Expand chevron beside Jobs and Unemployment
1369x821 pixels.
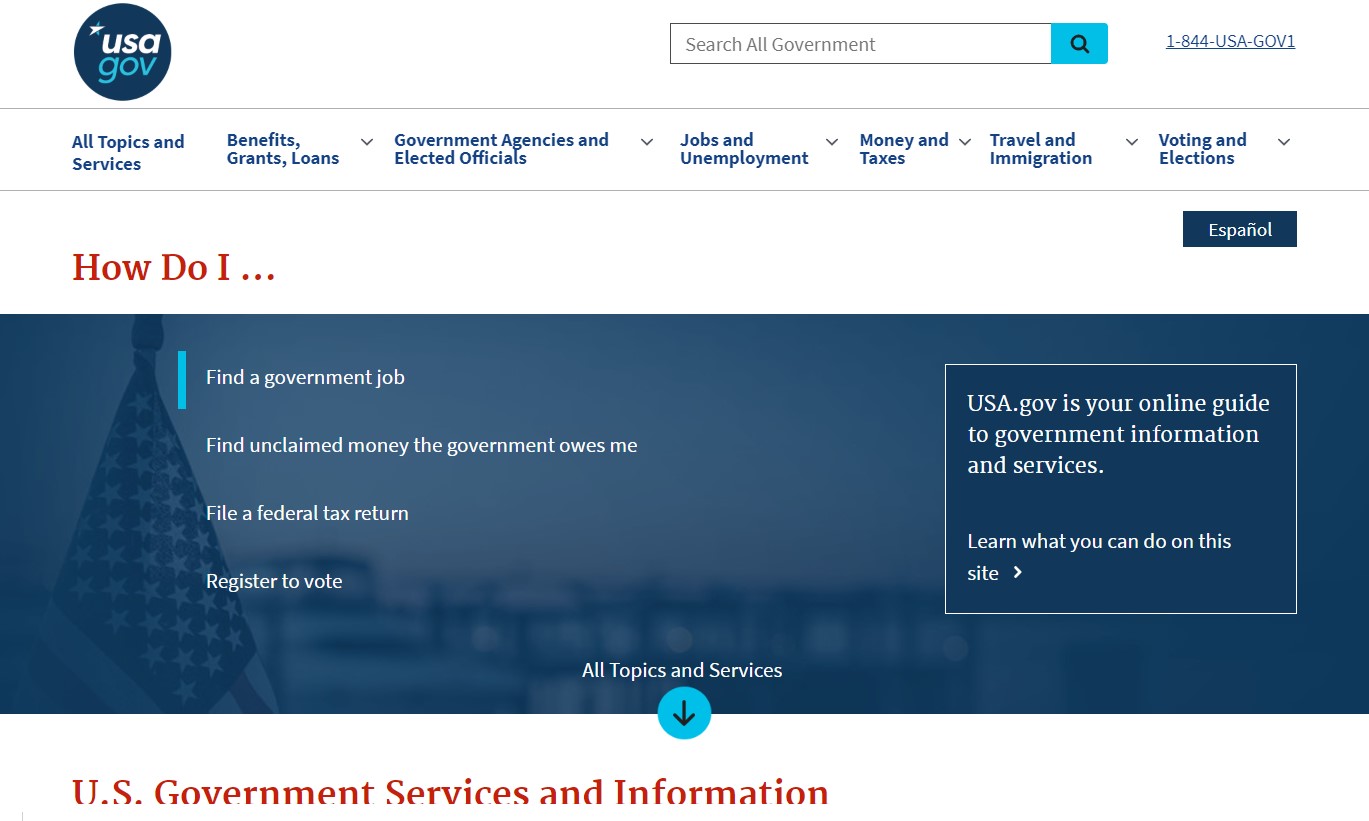[x=832, y=142]
